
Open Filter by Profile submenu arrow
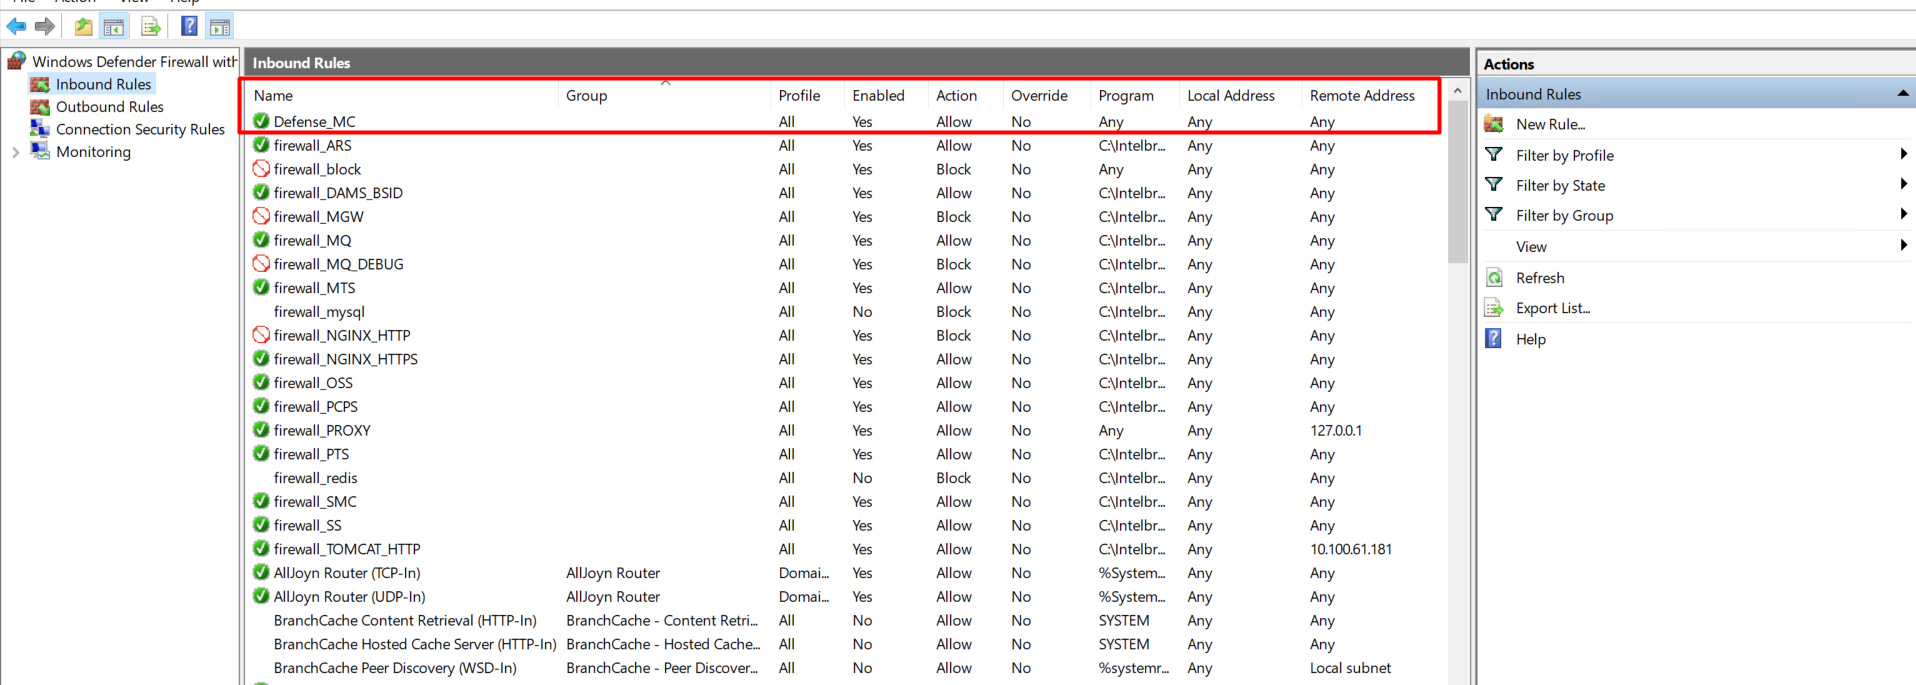[x=1902, y=154]
